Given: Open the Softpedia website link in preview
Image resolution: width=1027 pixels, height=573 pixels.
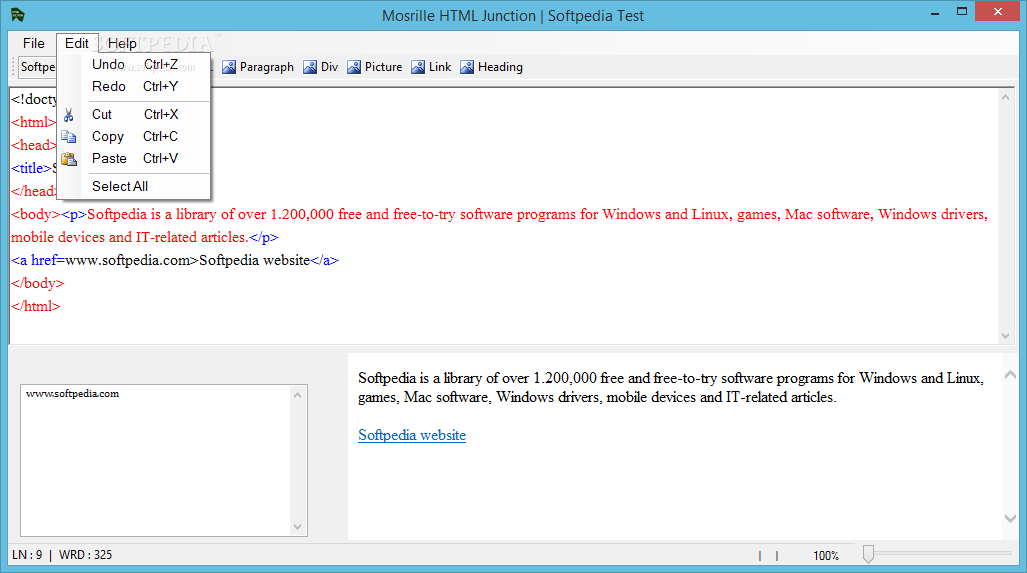Looking at the screenshot, I should click(x=412, y=435).
